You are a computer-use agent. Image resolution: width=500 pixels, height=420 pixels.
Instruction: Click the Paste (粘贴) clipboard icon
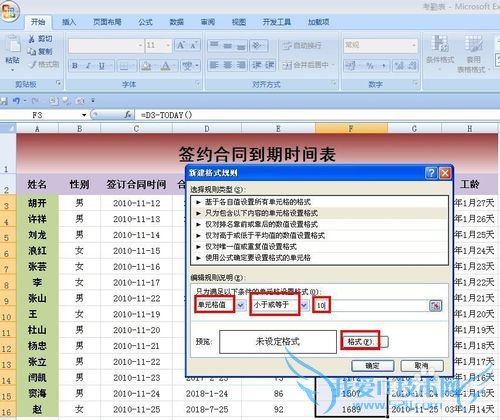point(13,43)
